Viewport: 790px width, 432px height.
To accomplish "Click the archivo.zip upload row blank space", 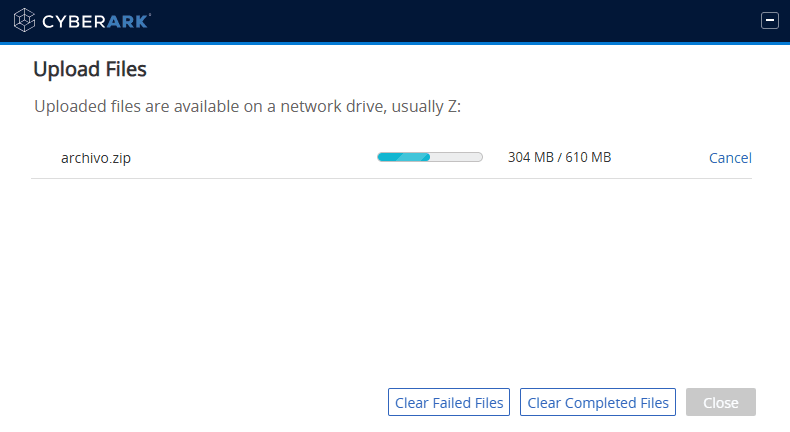I will tap(252, 158).
